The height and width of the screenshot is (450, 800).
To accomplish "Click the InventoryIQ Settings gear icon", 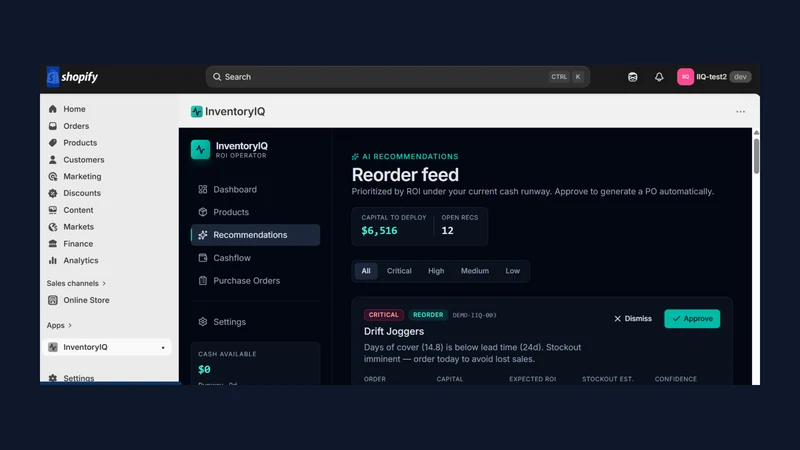I will (x=203, y=322).
